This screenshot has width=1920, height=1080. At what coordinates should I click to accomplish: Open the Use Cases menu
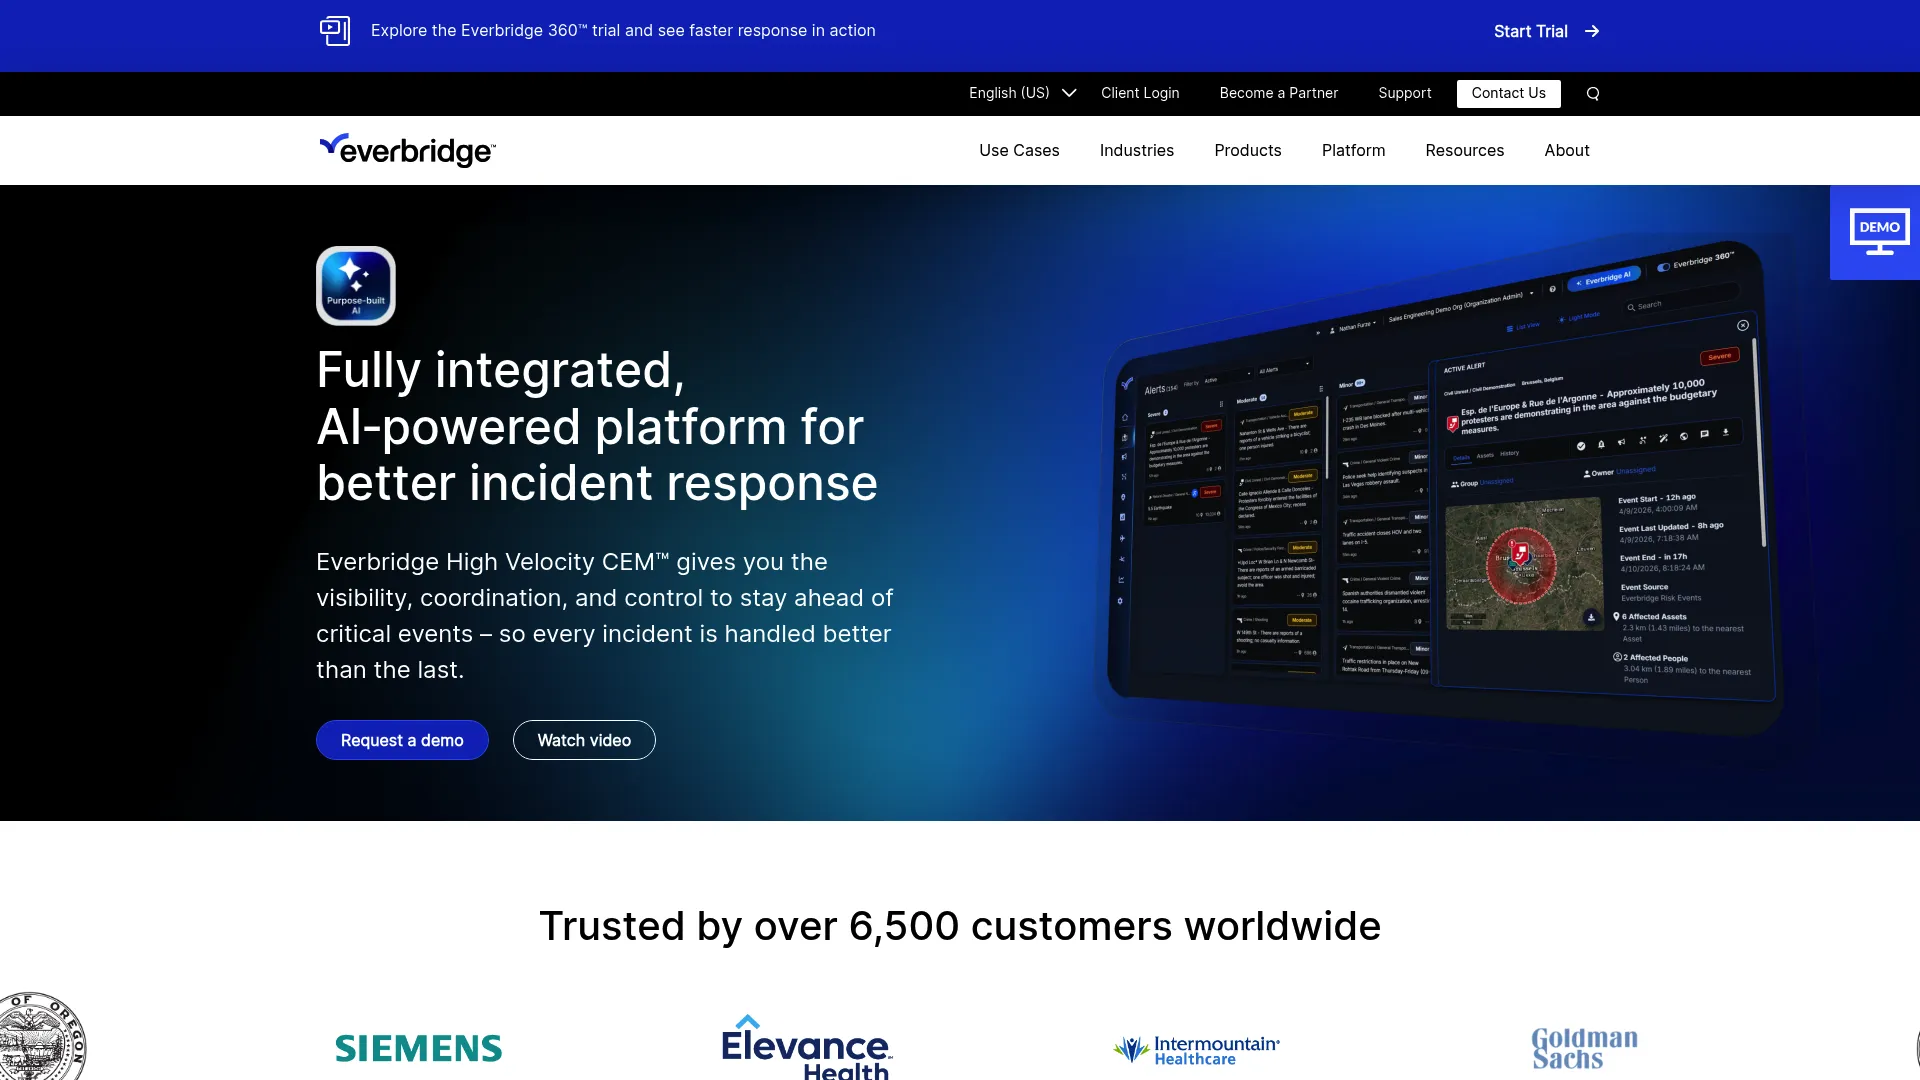1019,151
